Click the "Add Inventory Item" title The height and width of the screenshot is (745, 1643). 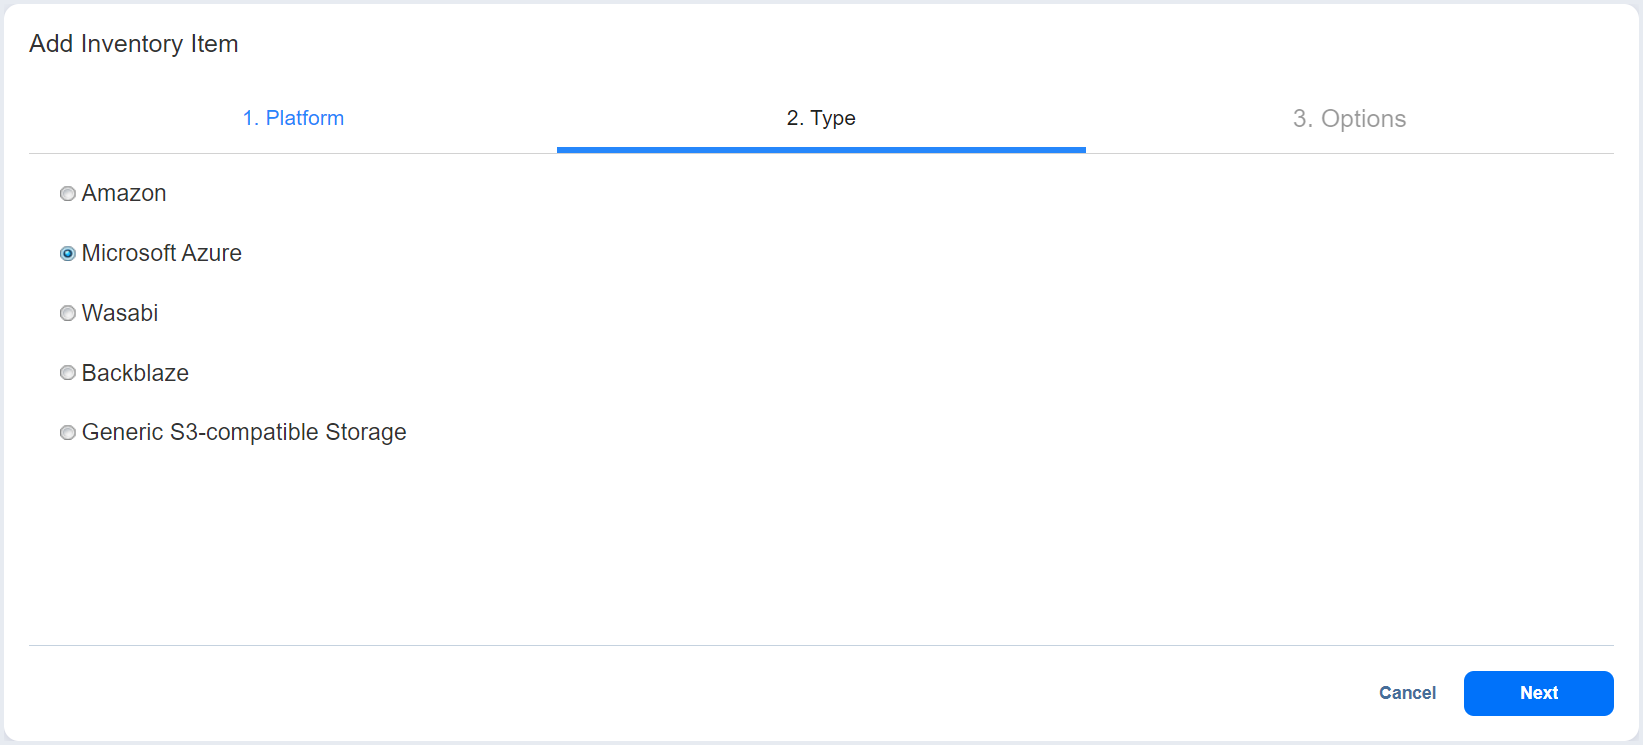tap(133, 44)
